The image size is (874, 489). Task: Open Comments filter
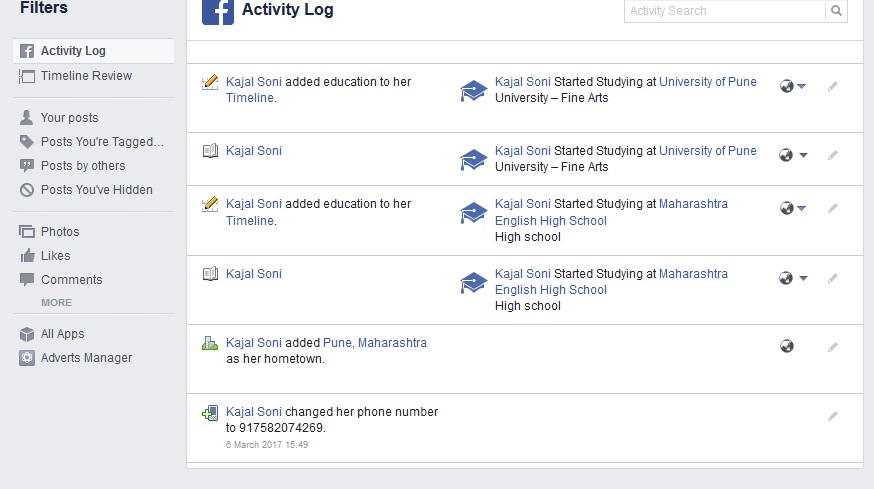pyautogui.click(x=71, y=279)
